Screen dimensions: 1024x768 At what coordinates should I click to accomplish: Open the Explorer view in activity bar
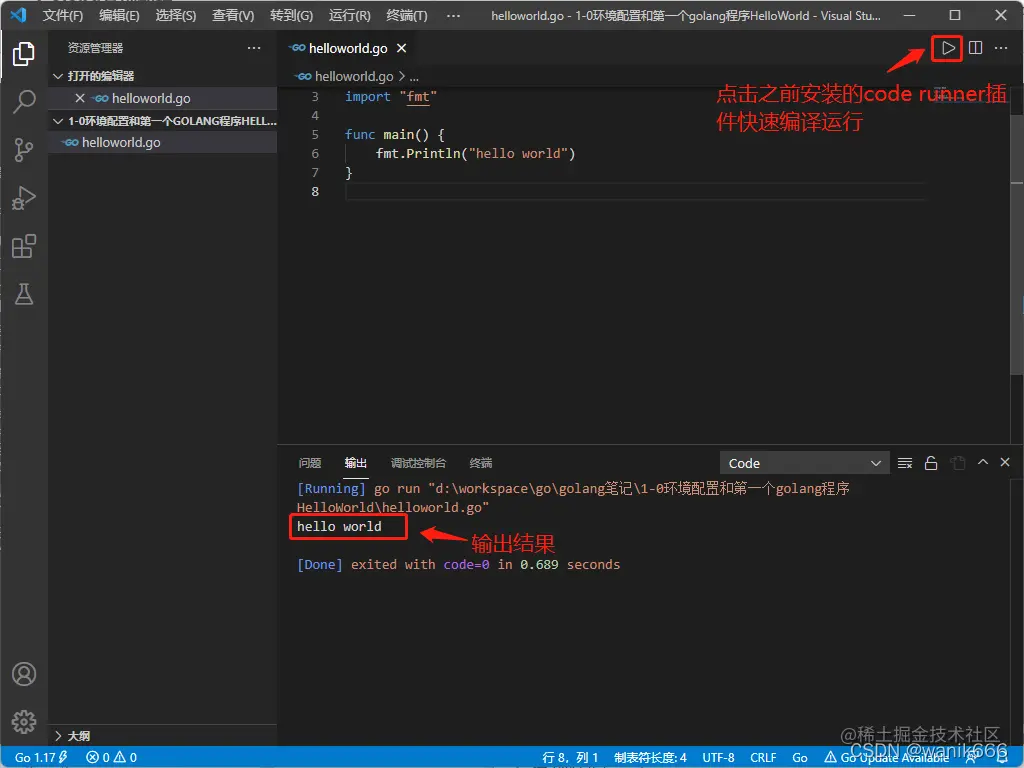24,54
